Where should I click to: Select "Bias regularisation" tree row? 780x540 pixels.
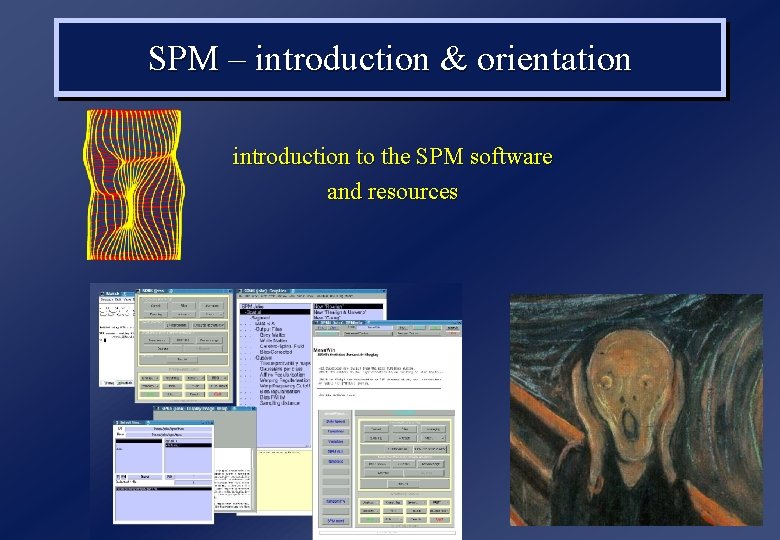[279, 392]
